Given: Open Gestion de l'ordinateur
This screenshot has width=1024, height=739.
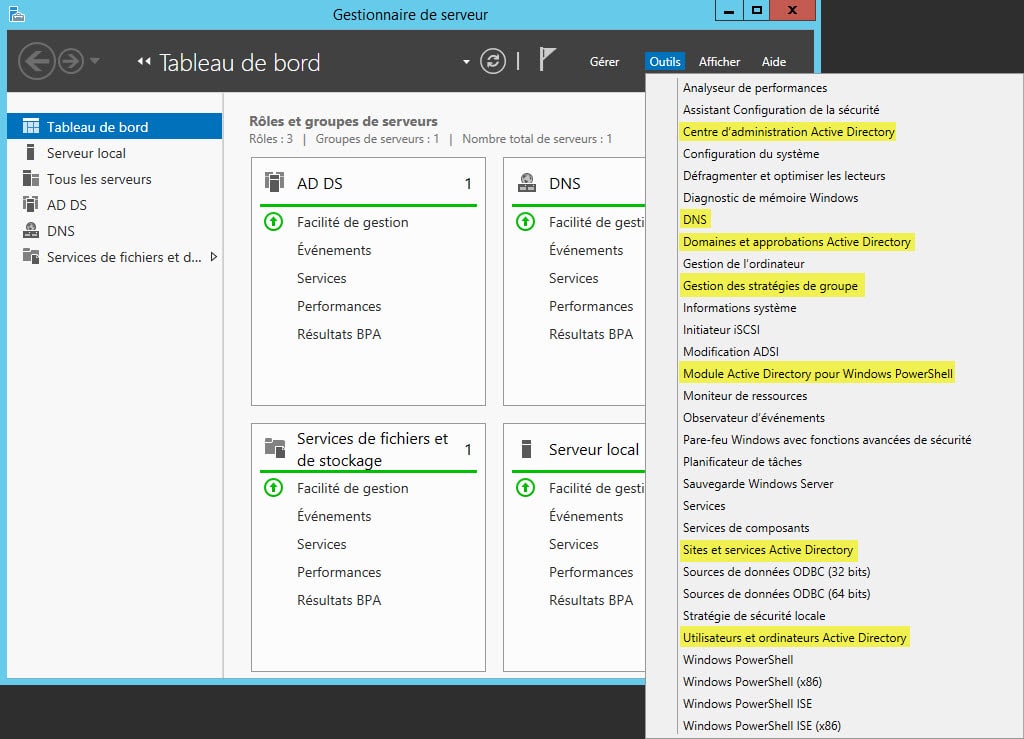Looking at the screenshot, I should click(x=744, y=263).
